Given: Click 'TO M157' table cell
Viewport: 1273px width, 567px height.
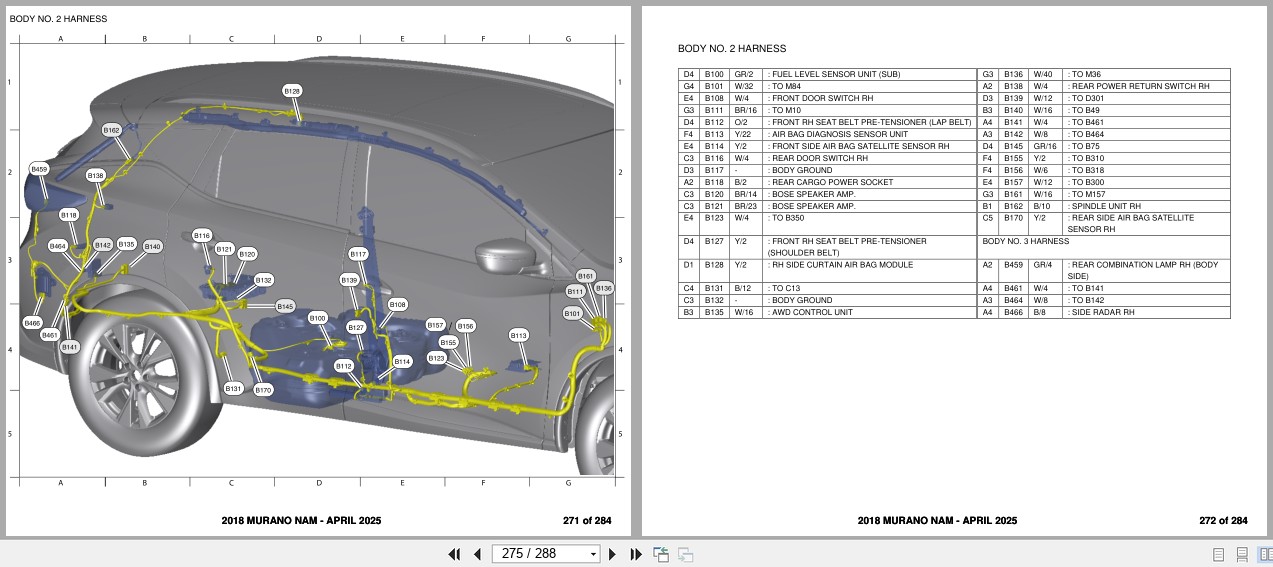Looking at the screenshot, I should [1147, 194].
